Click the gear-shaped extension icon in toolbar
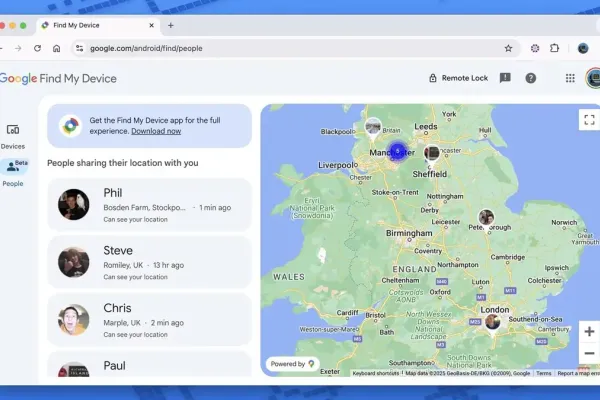Screen dimensions: 600x400 (x=535, y=48)
